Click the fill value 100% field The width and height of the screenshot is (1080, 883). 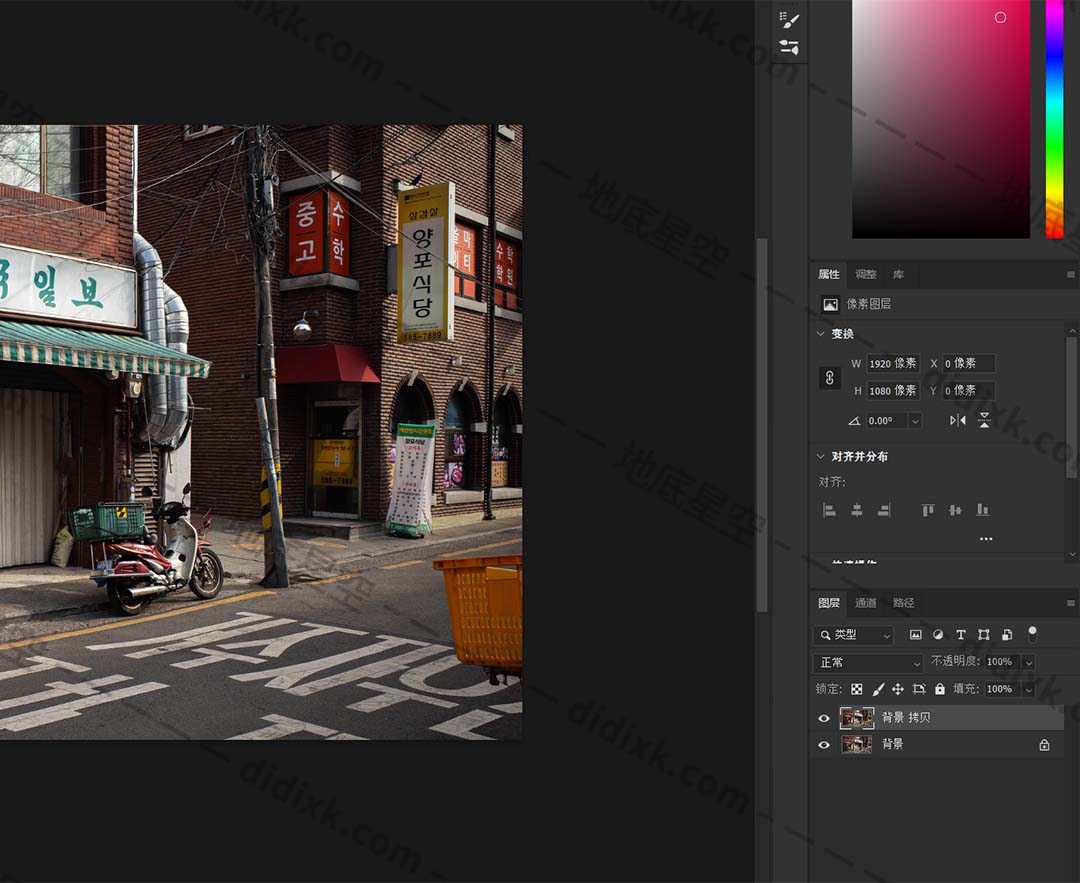1002,689
